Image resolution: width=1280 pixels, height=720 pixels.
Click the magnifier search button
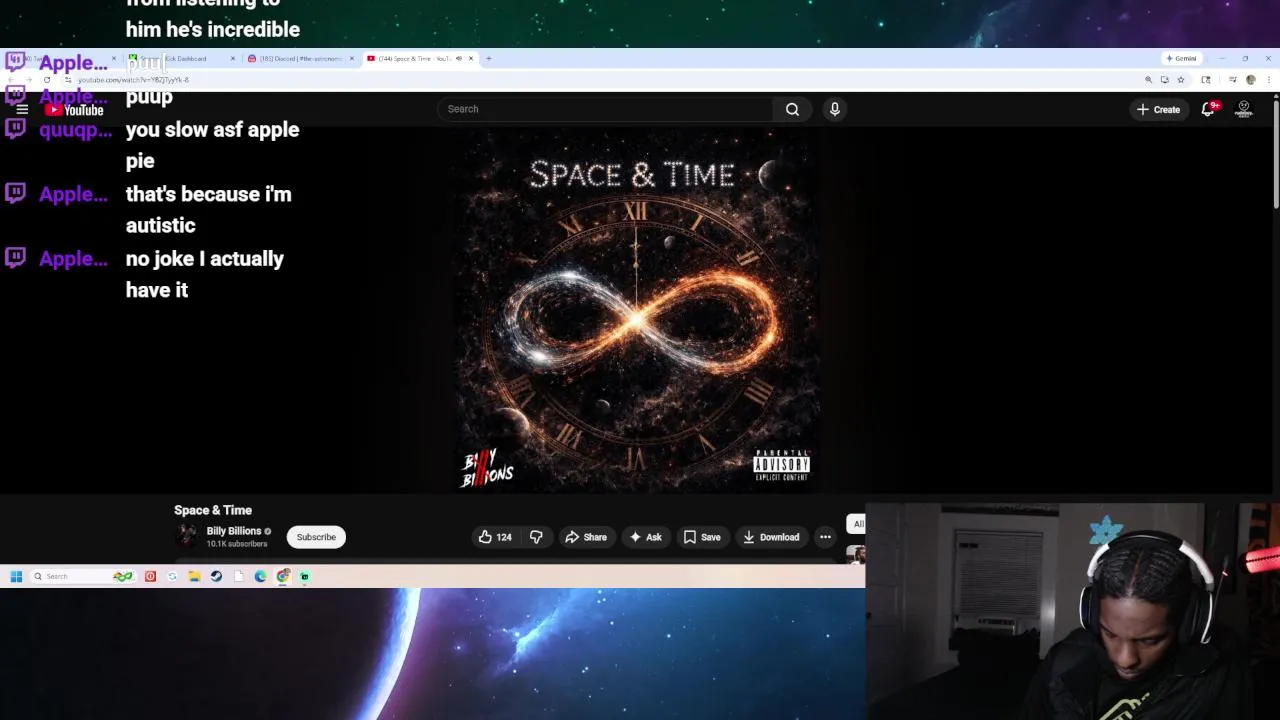tap(792, 109)
